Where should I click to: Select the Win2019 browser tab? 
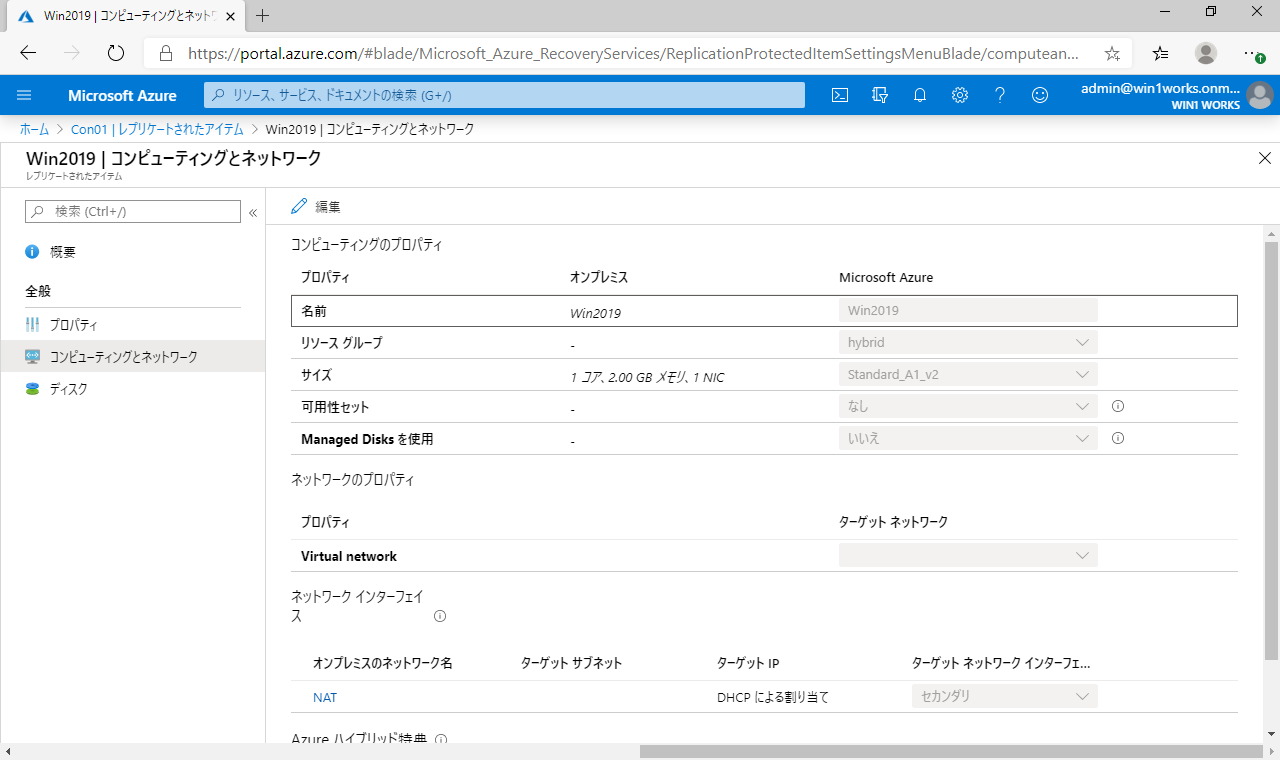(125, 16)
